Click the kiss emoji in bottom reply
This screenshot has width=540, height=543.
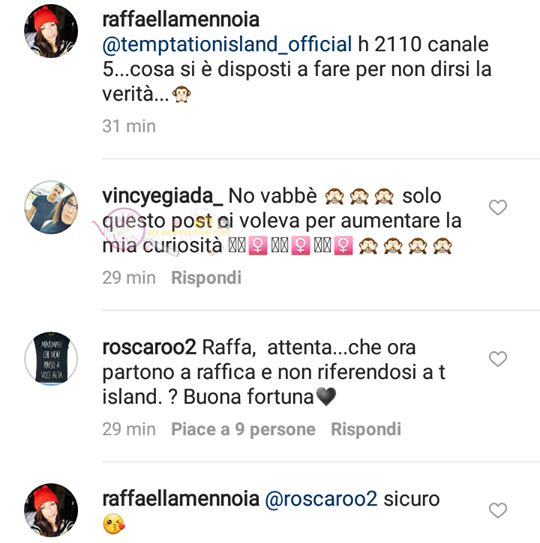click(x=114, y=524)
